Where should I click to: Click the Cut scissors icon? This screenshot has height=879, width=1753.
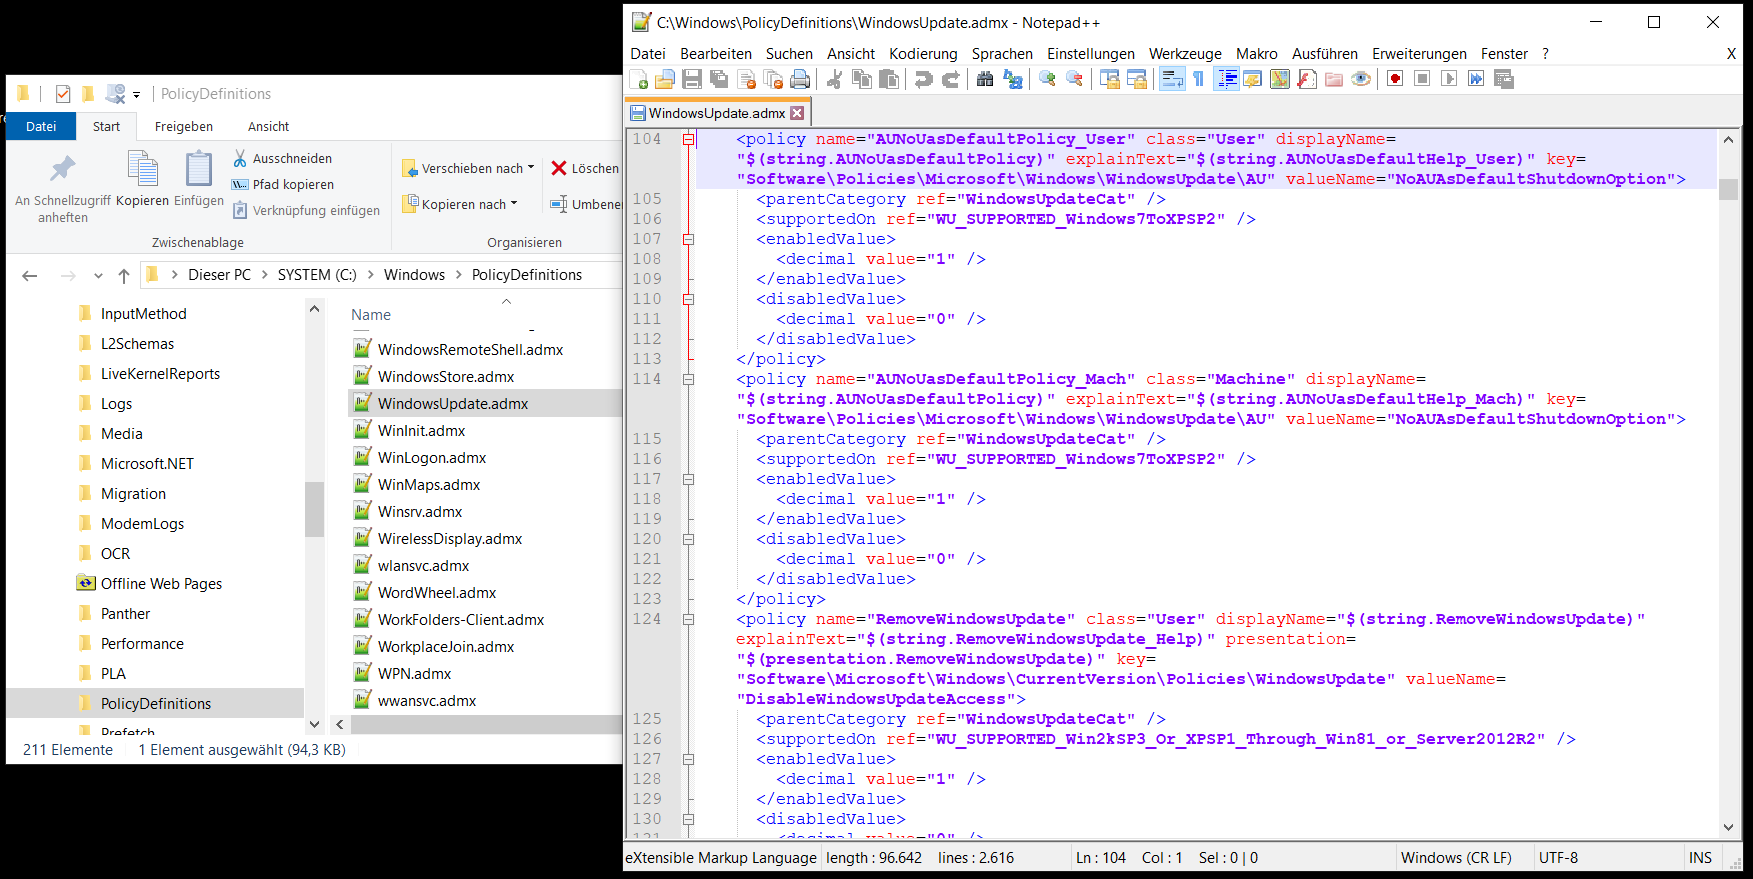tap(834, 79)
